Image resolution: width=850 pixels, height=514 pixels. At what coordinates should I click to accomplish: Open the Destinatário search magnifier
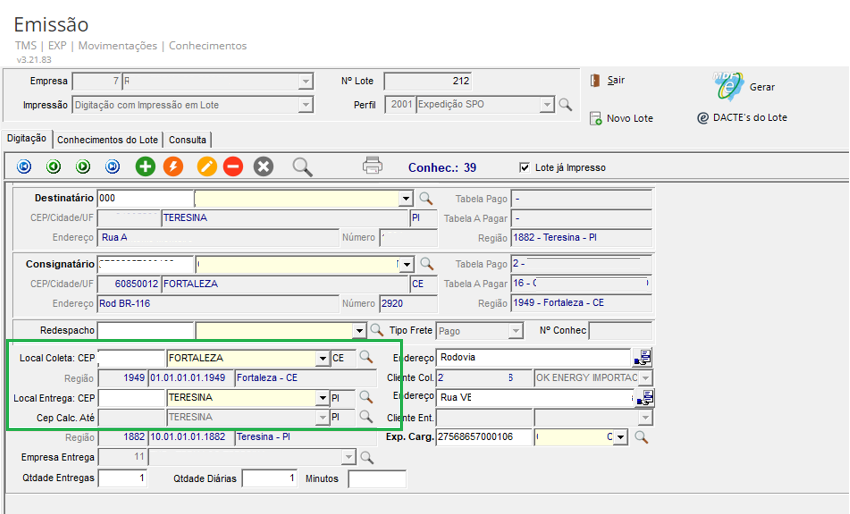point(426,198)
